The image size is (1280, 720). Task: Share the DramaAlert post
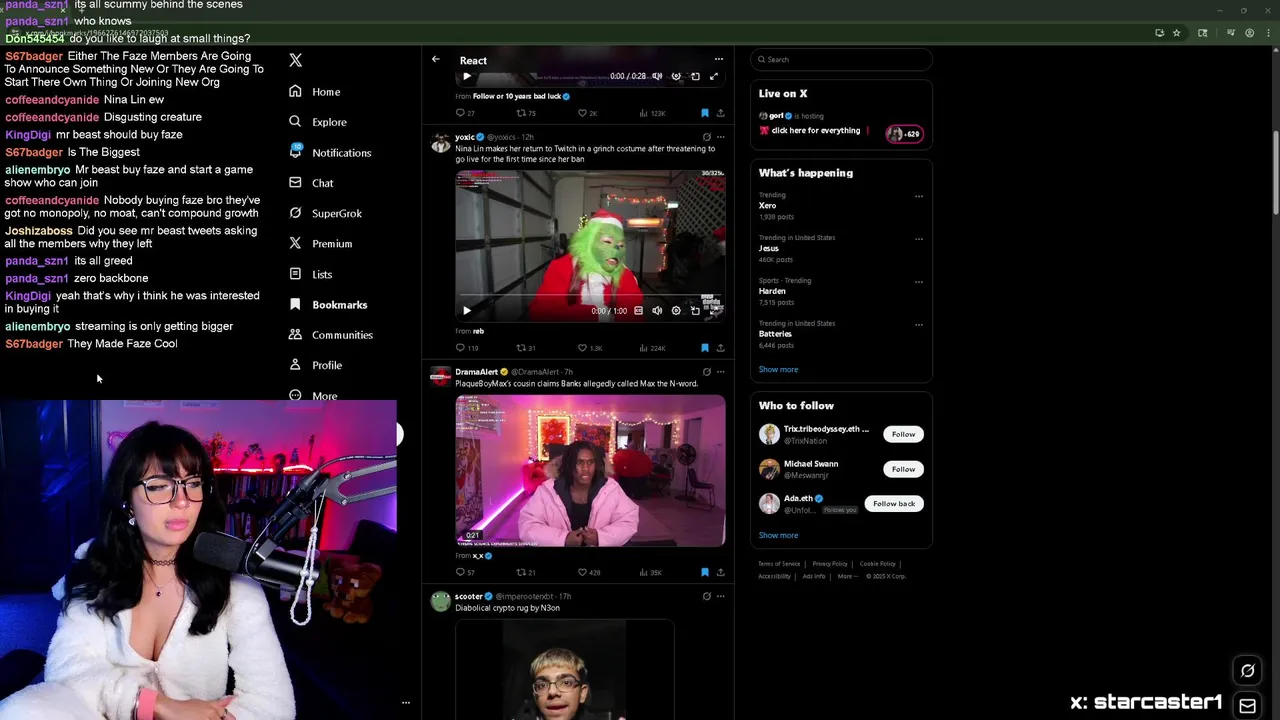coord(720,572)
